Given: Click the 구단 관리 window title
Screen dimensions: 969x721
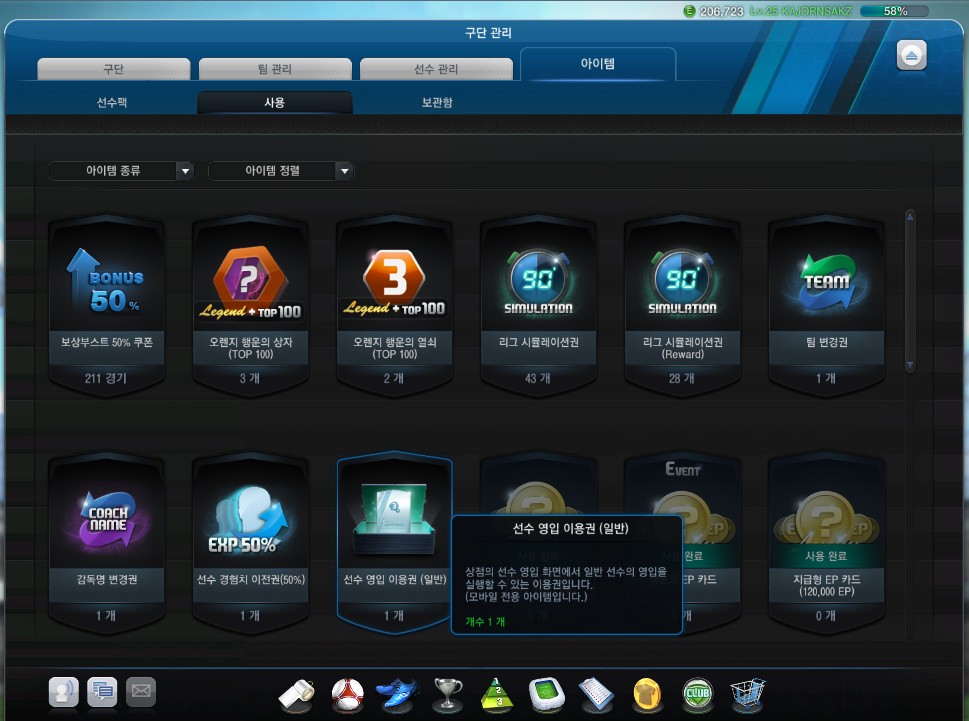Looking at the screenshot, I should 488,33.
